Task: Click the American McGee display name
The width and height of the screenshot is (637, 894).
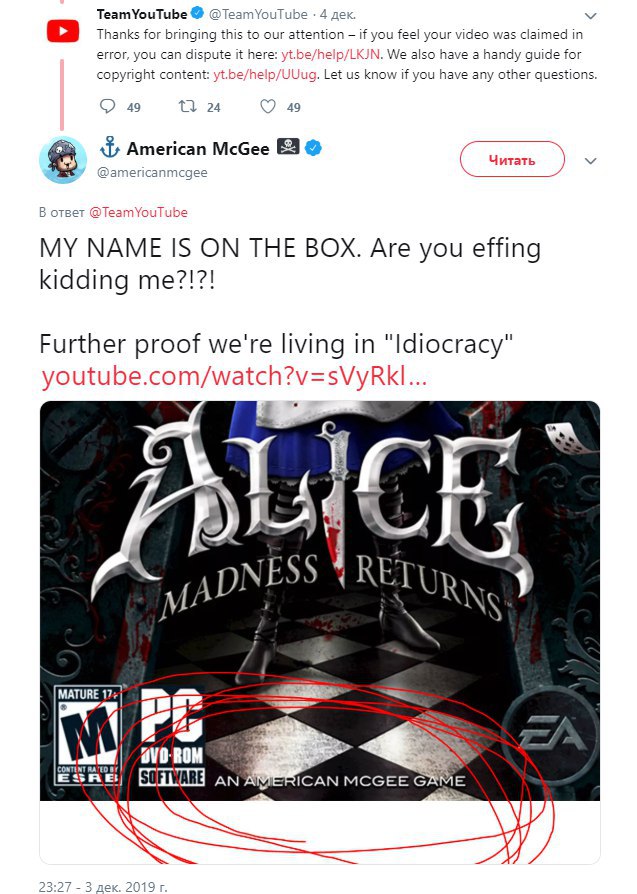Action: pos(198,149)
